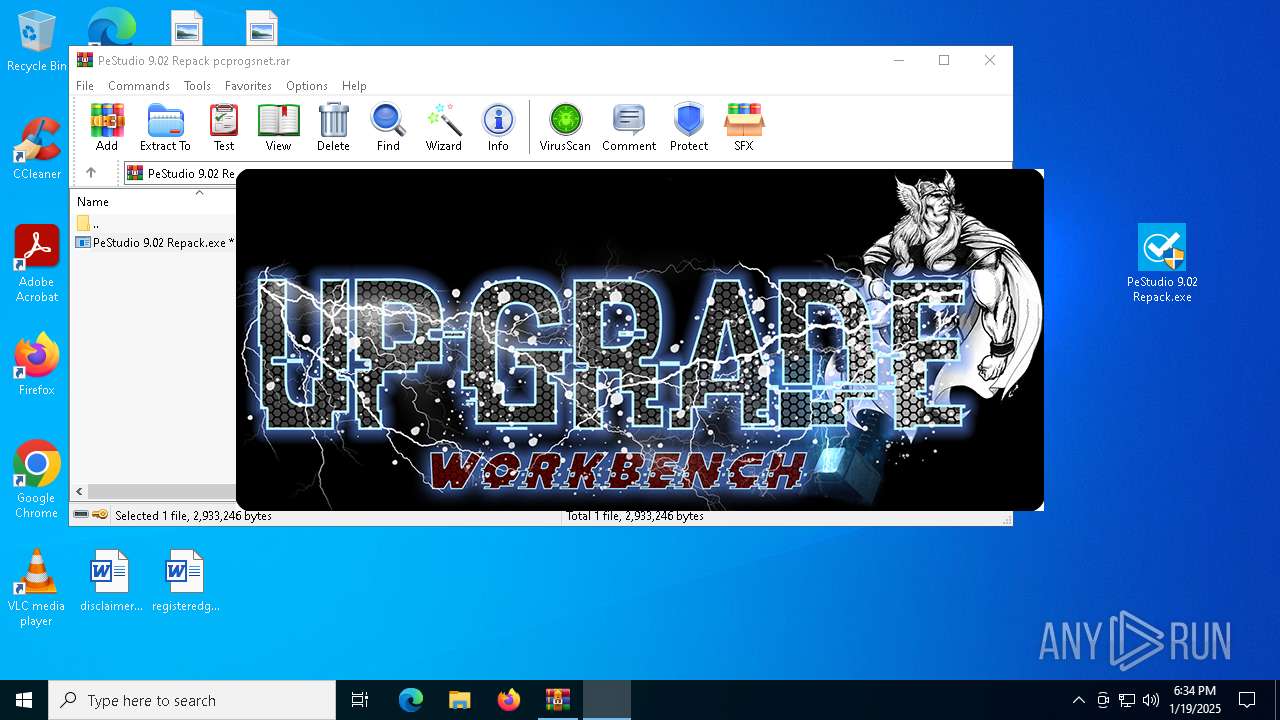Open Google Chrome desktop shortcut

click(36, 480)
